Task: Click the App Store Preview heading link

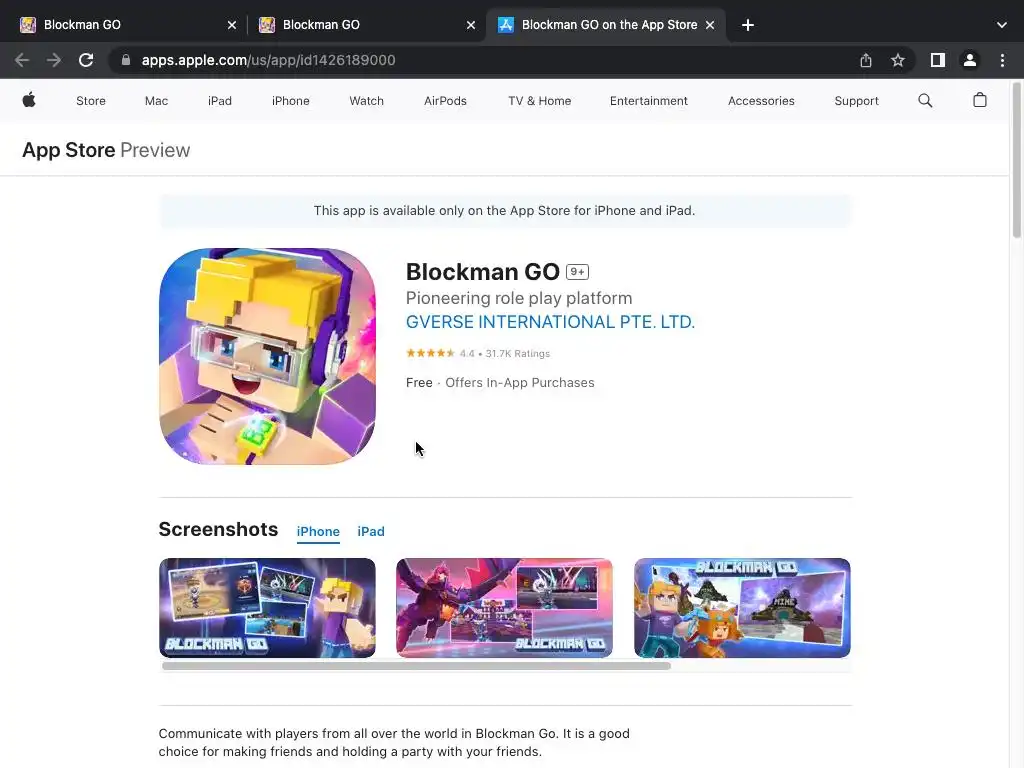Action: [x=106, y=150]
